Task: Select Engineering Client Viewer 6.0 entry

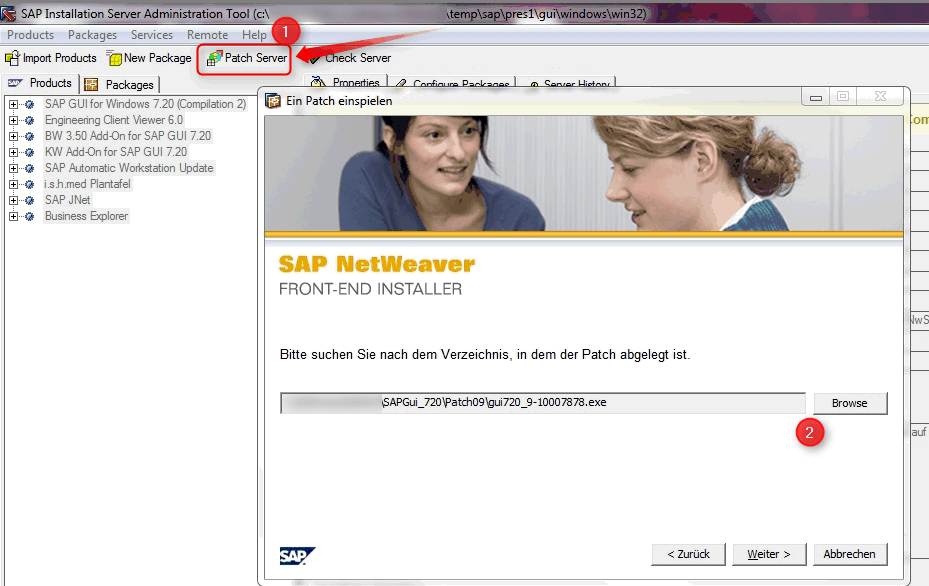Action: (114, 120)
